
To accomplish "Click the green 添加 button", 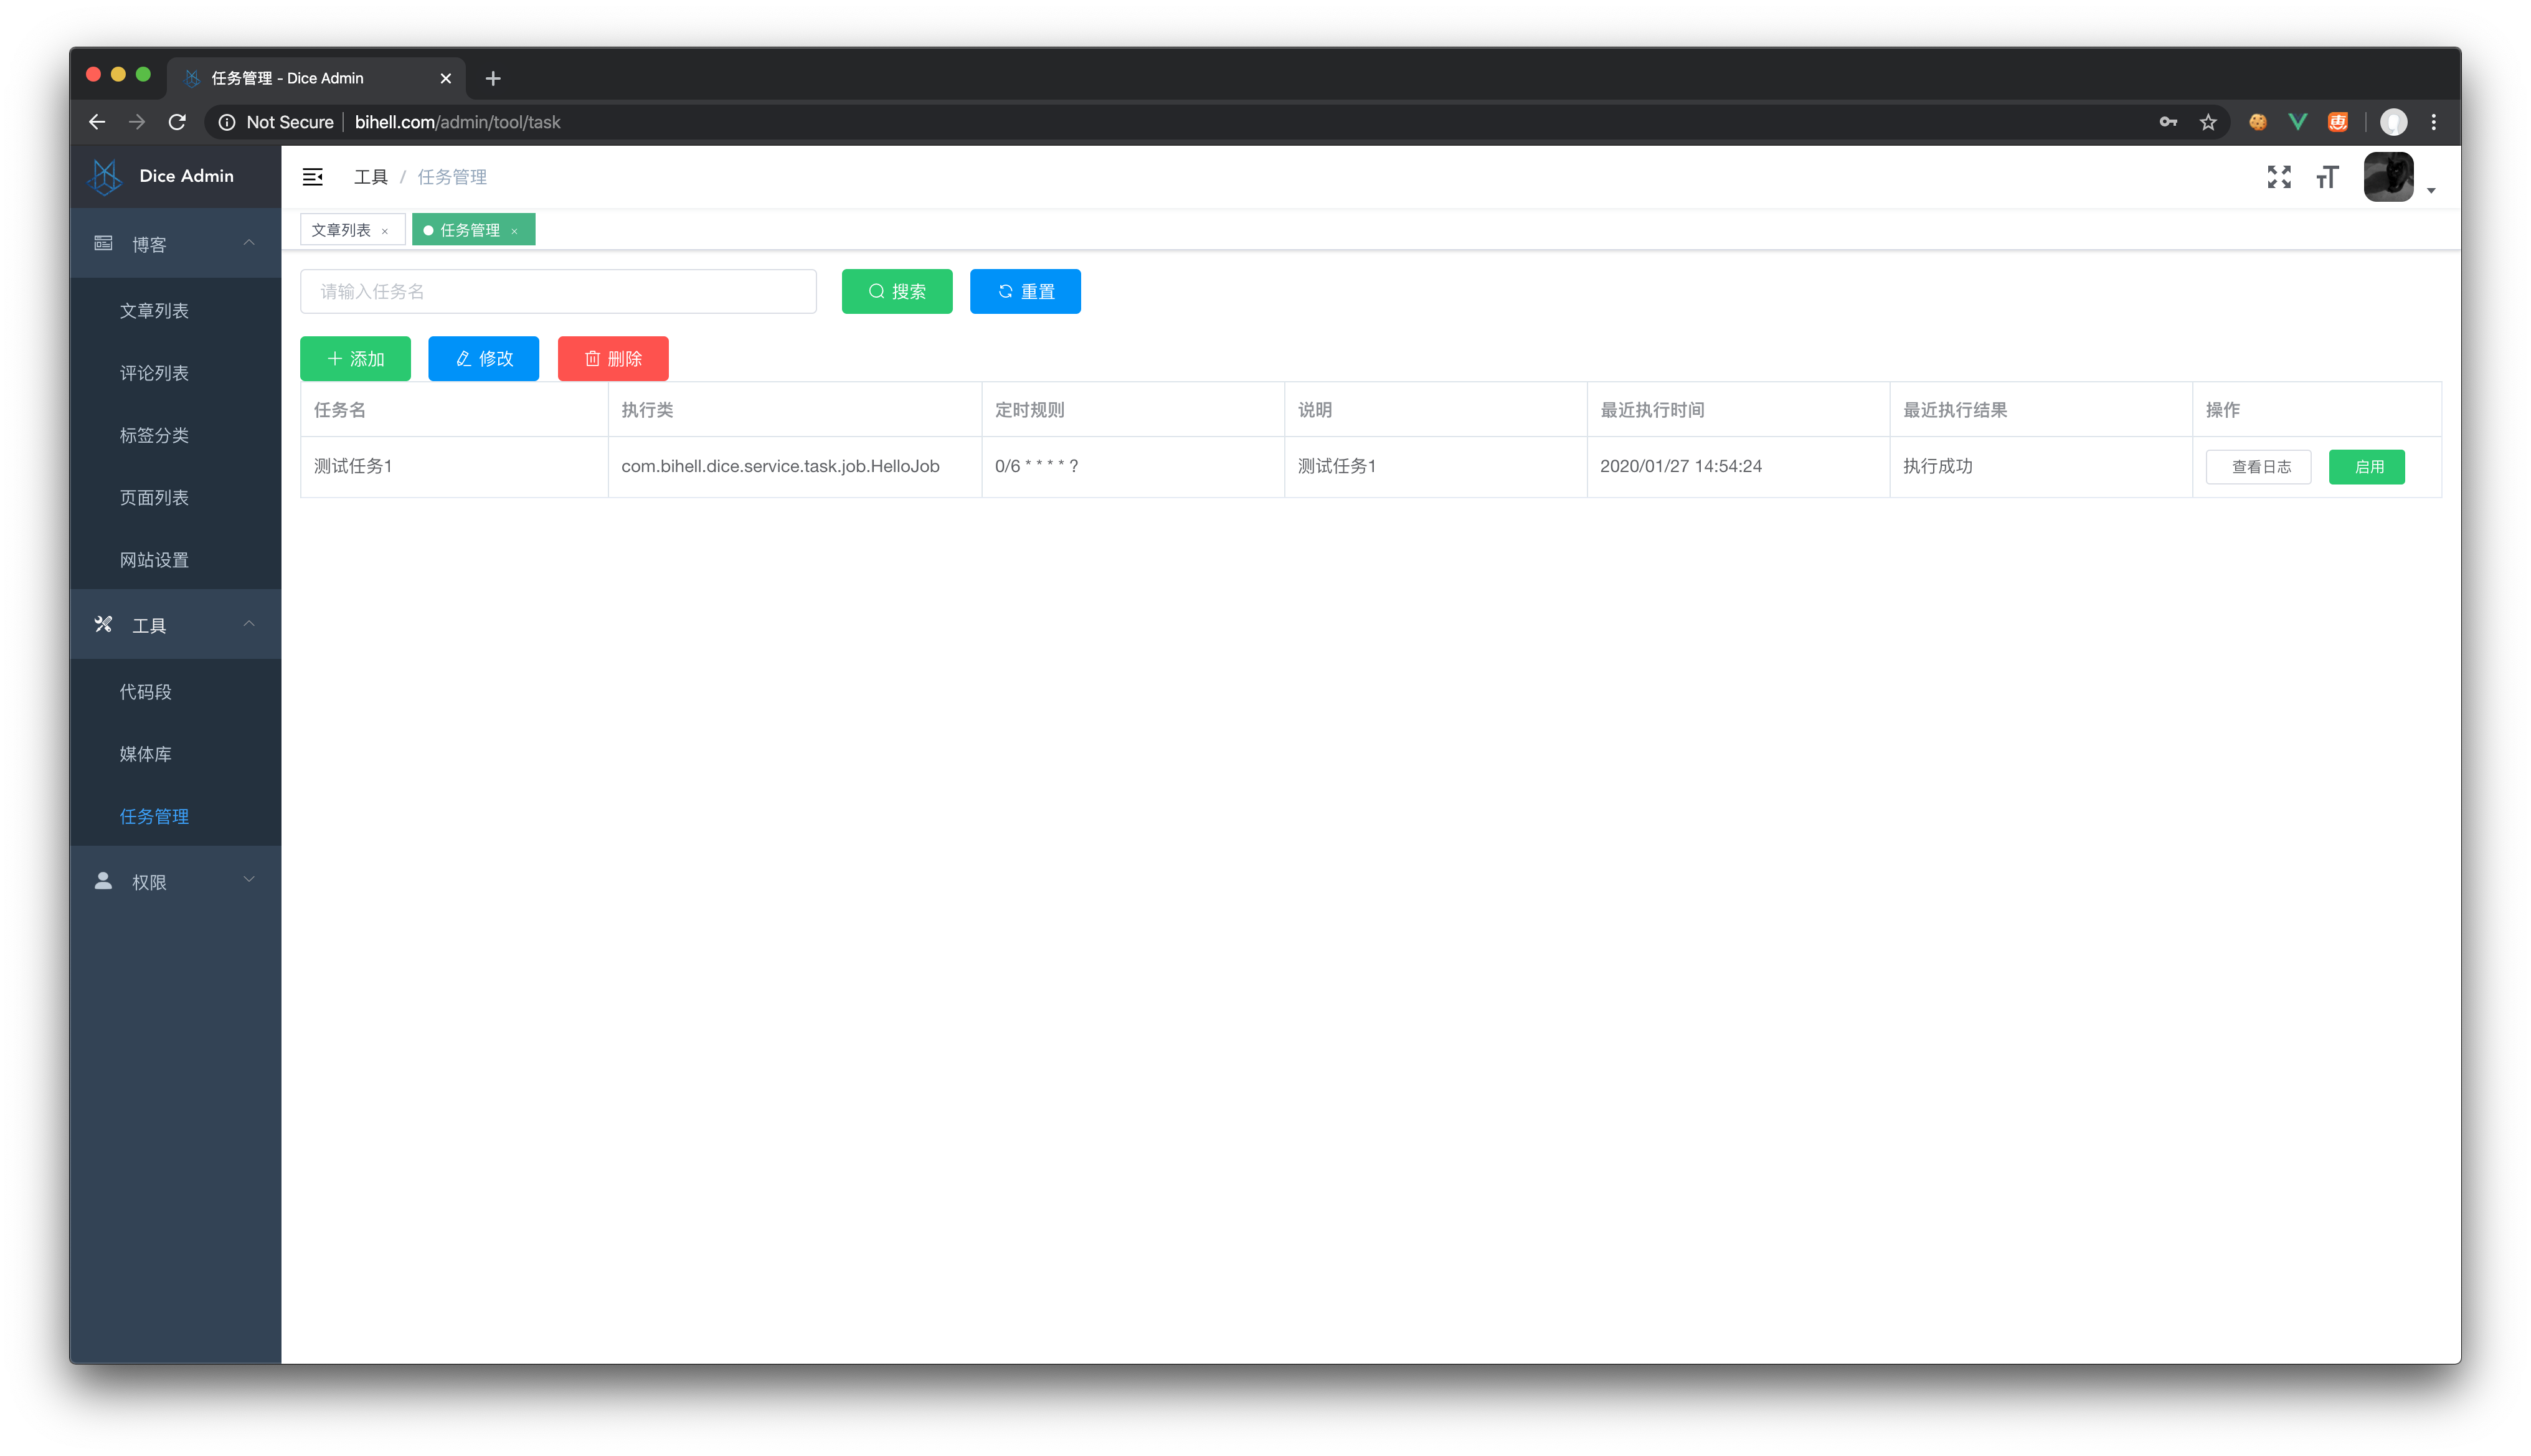I will point(355,359).
